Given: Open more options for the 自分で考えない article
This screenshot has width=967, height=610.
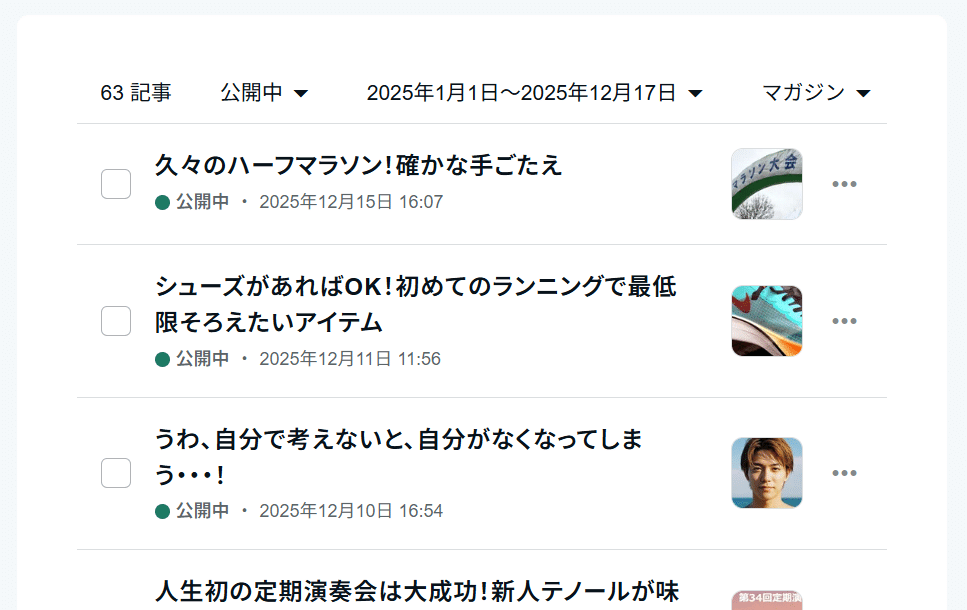Looking at the screenshot, I should pyautogui.click(x=844, y=473).
